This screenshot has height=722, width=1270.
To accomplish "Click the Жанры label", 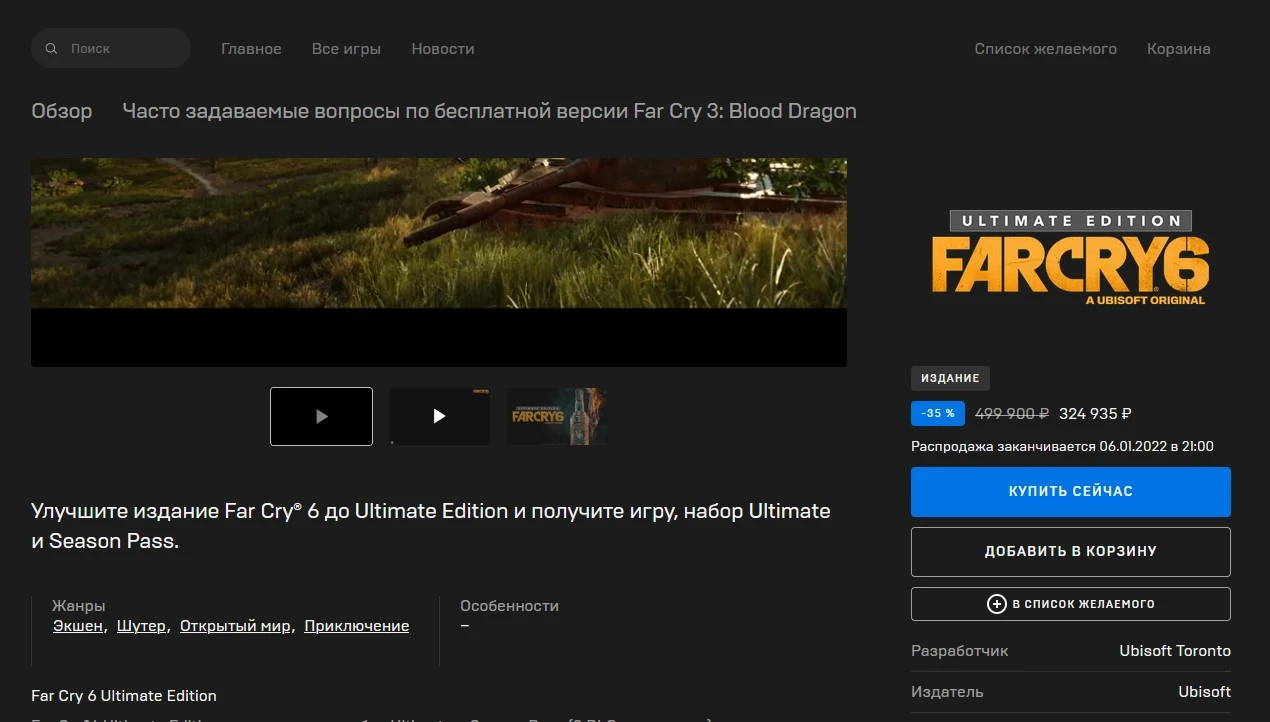I will coord(79,606).
